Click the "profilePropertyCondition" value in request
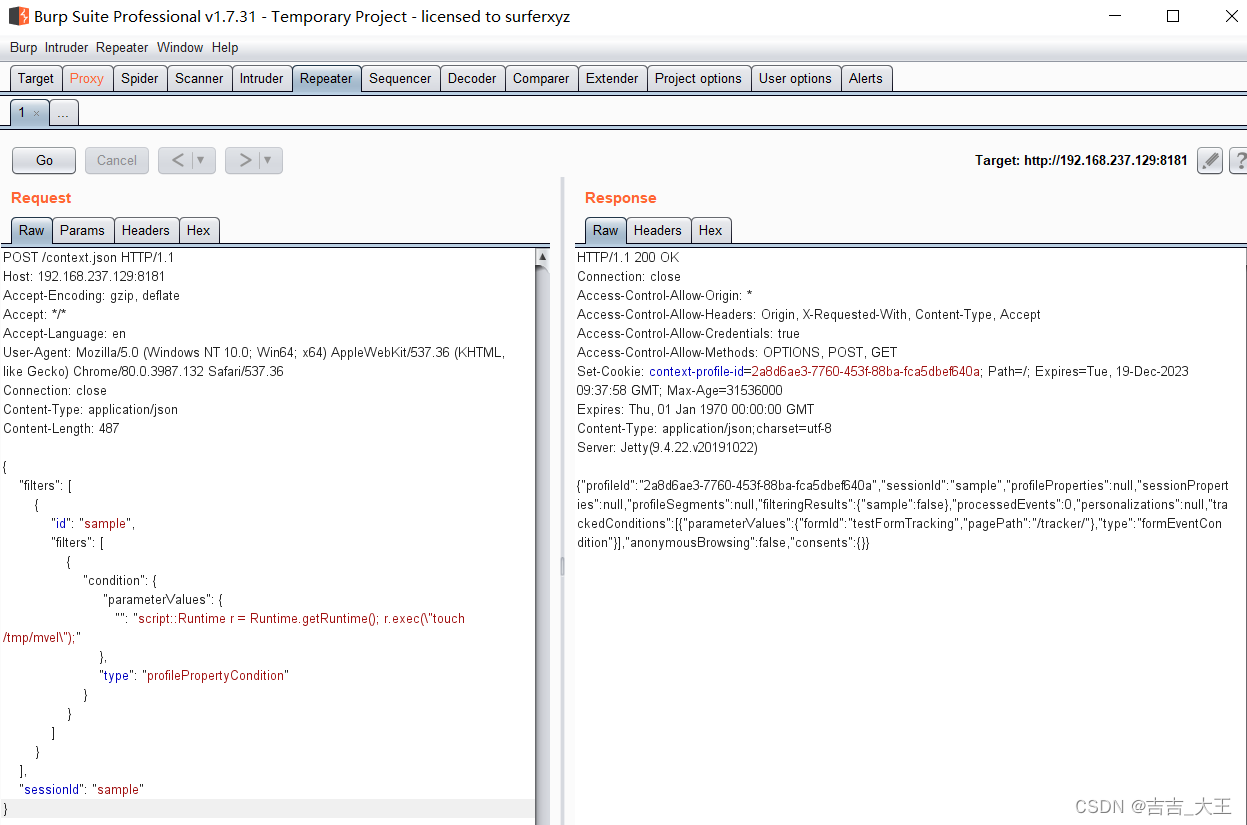Viewport: 1247px width, 825px height. coord(215,675)
